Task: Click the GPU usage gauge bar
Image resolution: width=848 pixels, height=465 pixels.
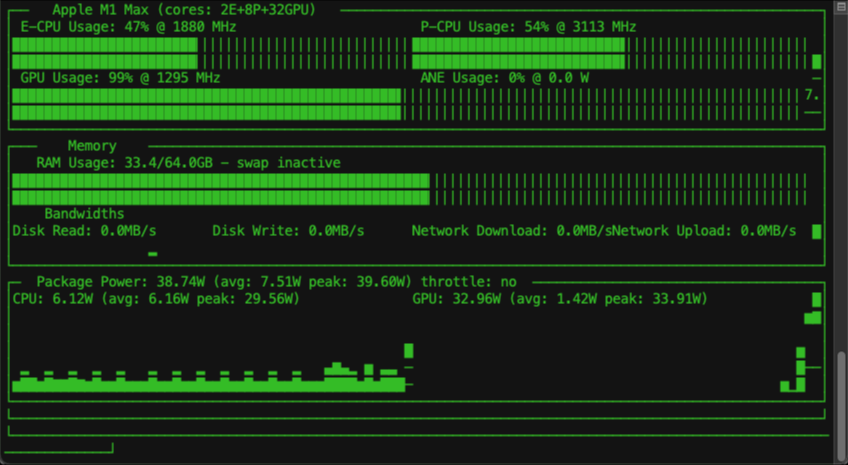Action: [405, 104]
